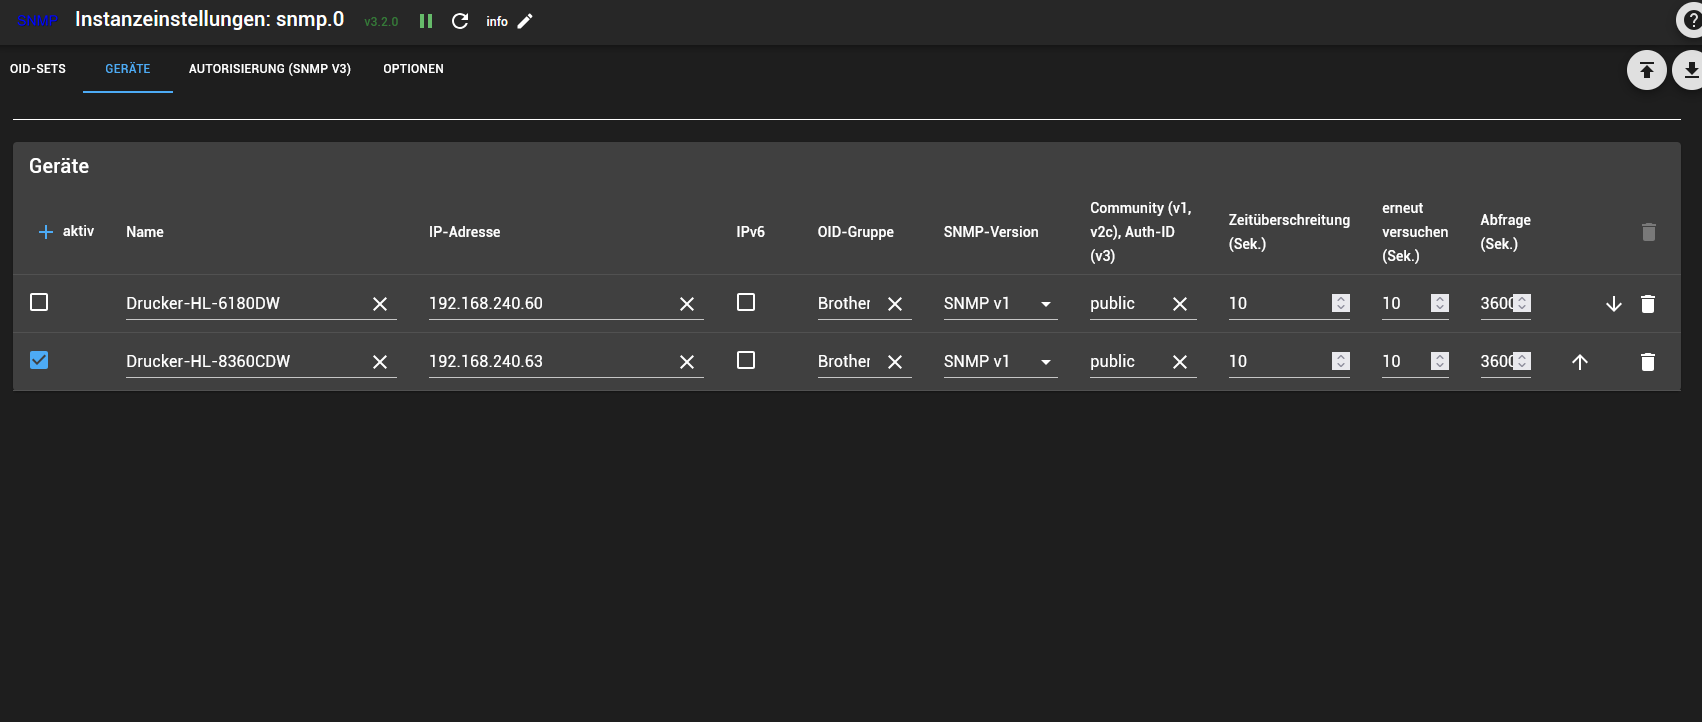The image size is (1702, 722).
Task: Open the help question mark button
Action: pyautogui.click(x=1690, y=21)
